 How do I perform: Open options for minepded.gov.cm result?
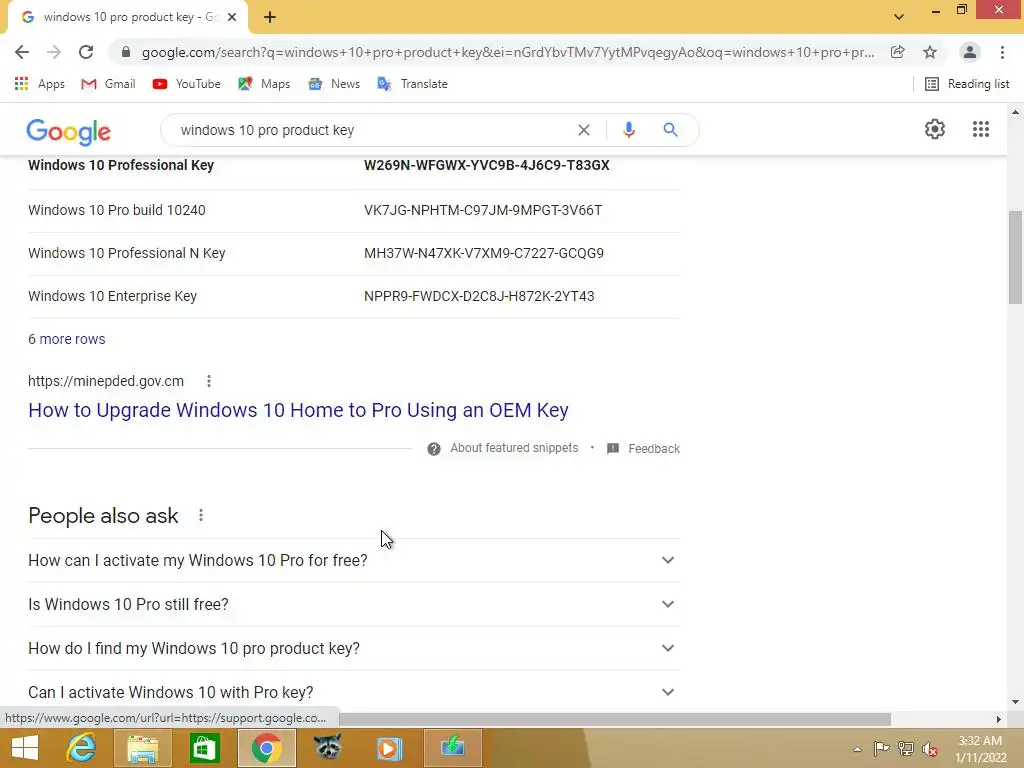(x=209, y=381)
